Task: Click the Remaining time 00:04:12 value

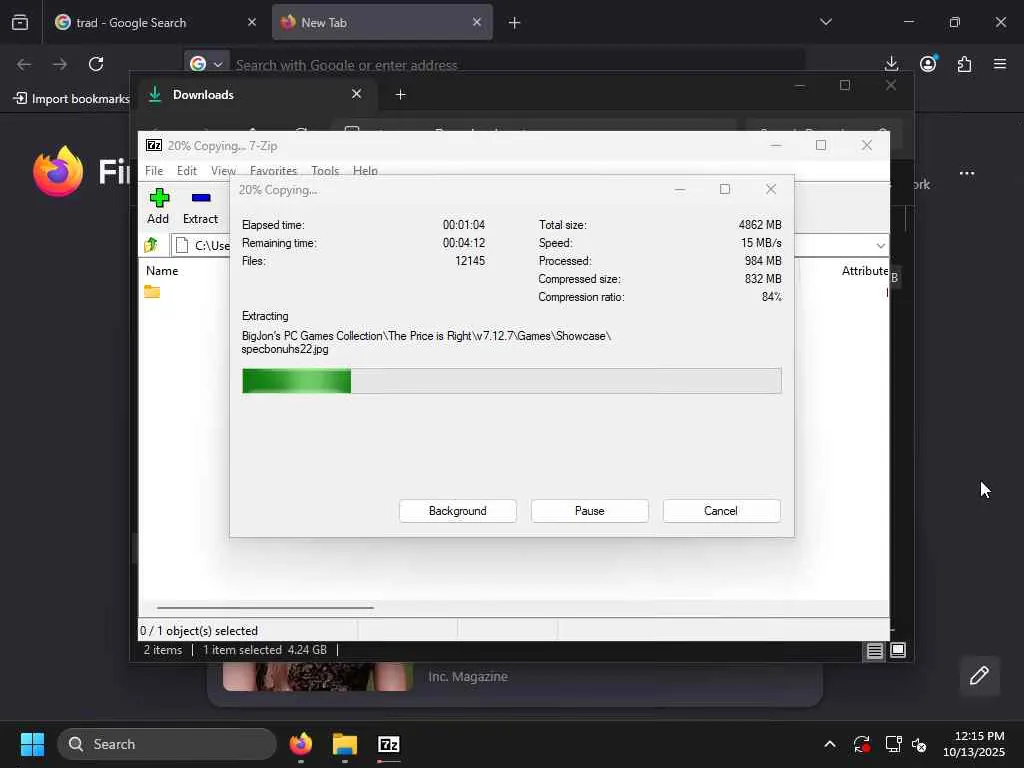Action: pos(464,243)
